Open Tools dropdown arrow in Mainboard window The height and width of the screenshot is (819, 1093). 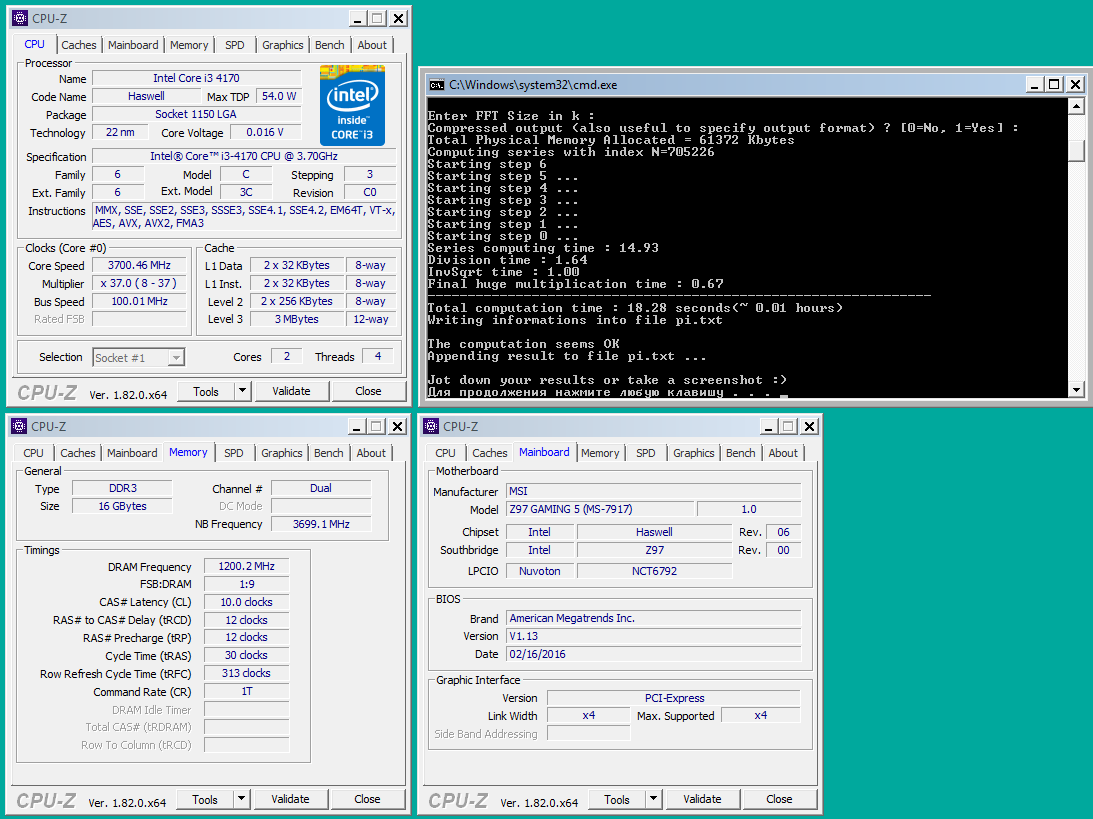coord(653,799)
